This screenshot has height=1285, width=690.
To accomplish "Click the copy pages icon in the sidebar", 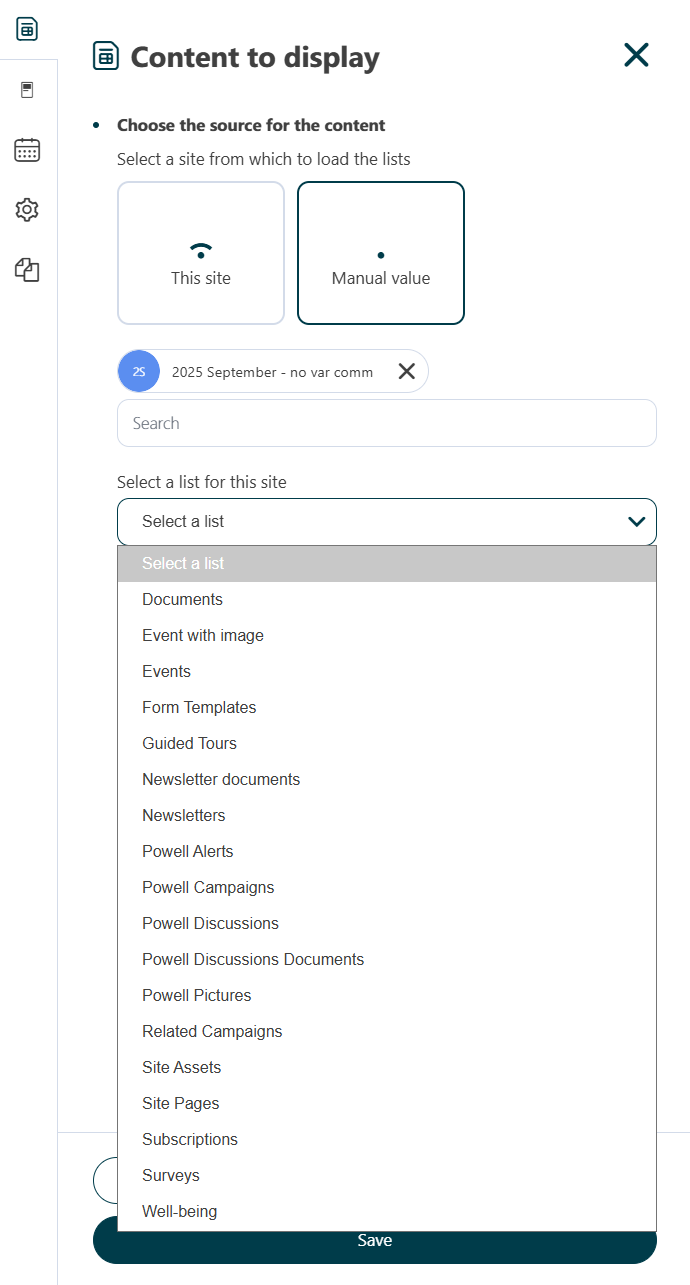I will tap(27, 270).
